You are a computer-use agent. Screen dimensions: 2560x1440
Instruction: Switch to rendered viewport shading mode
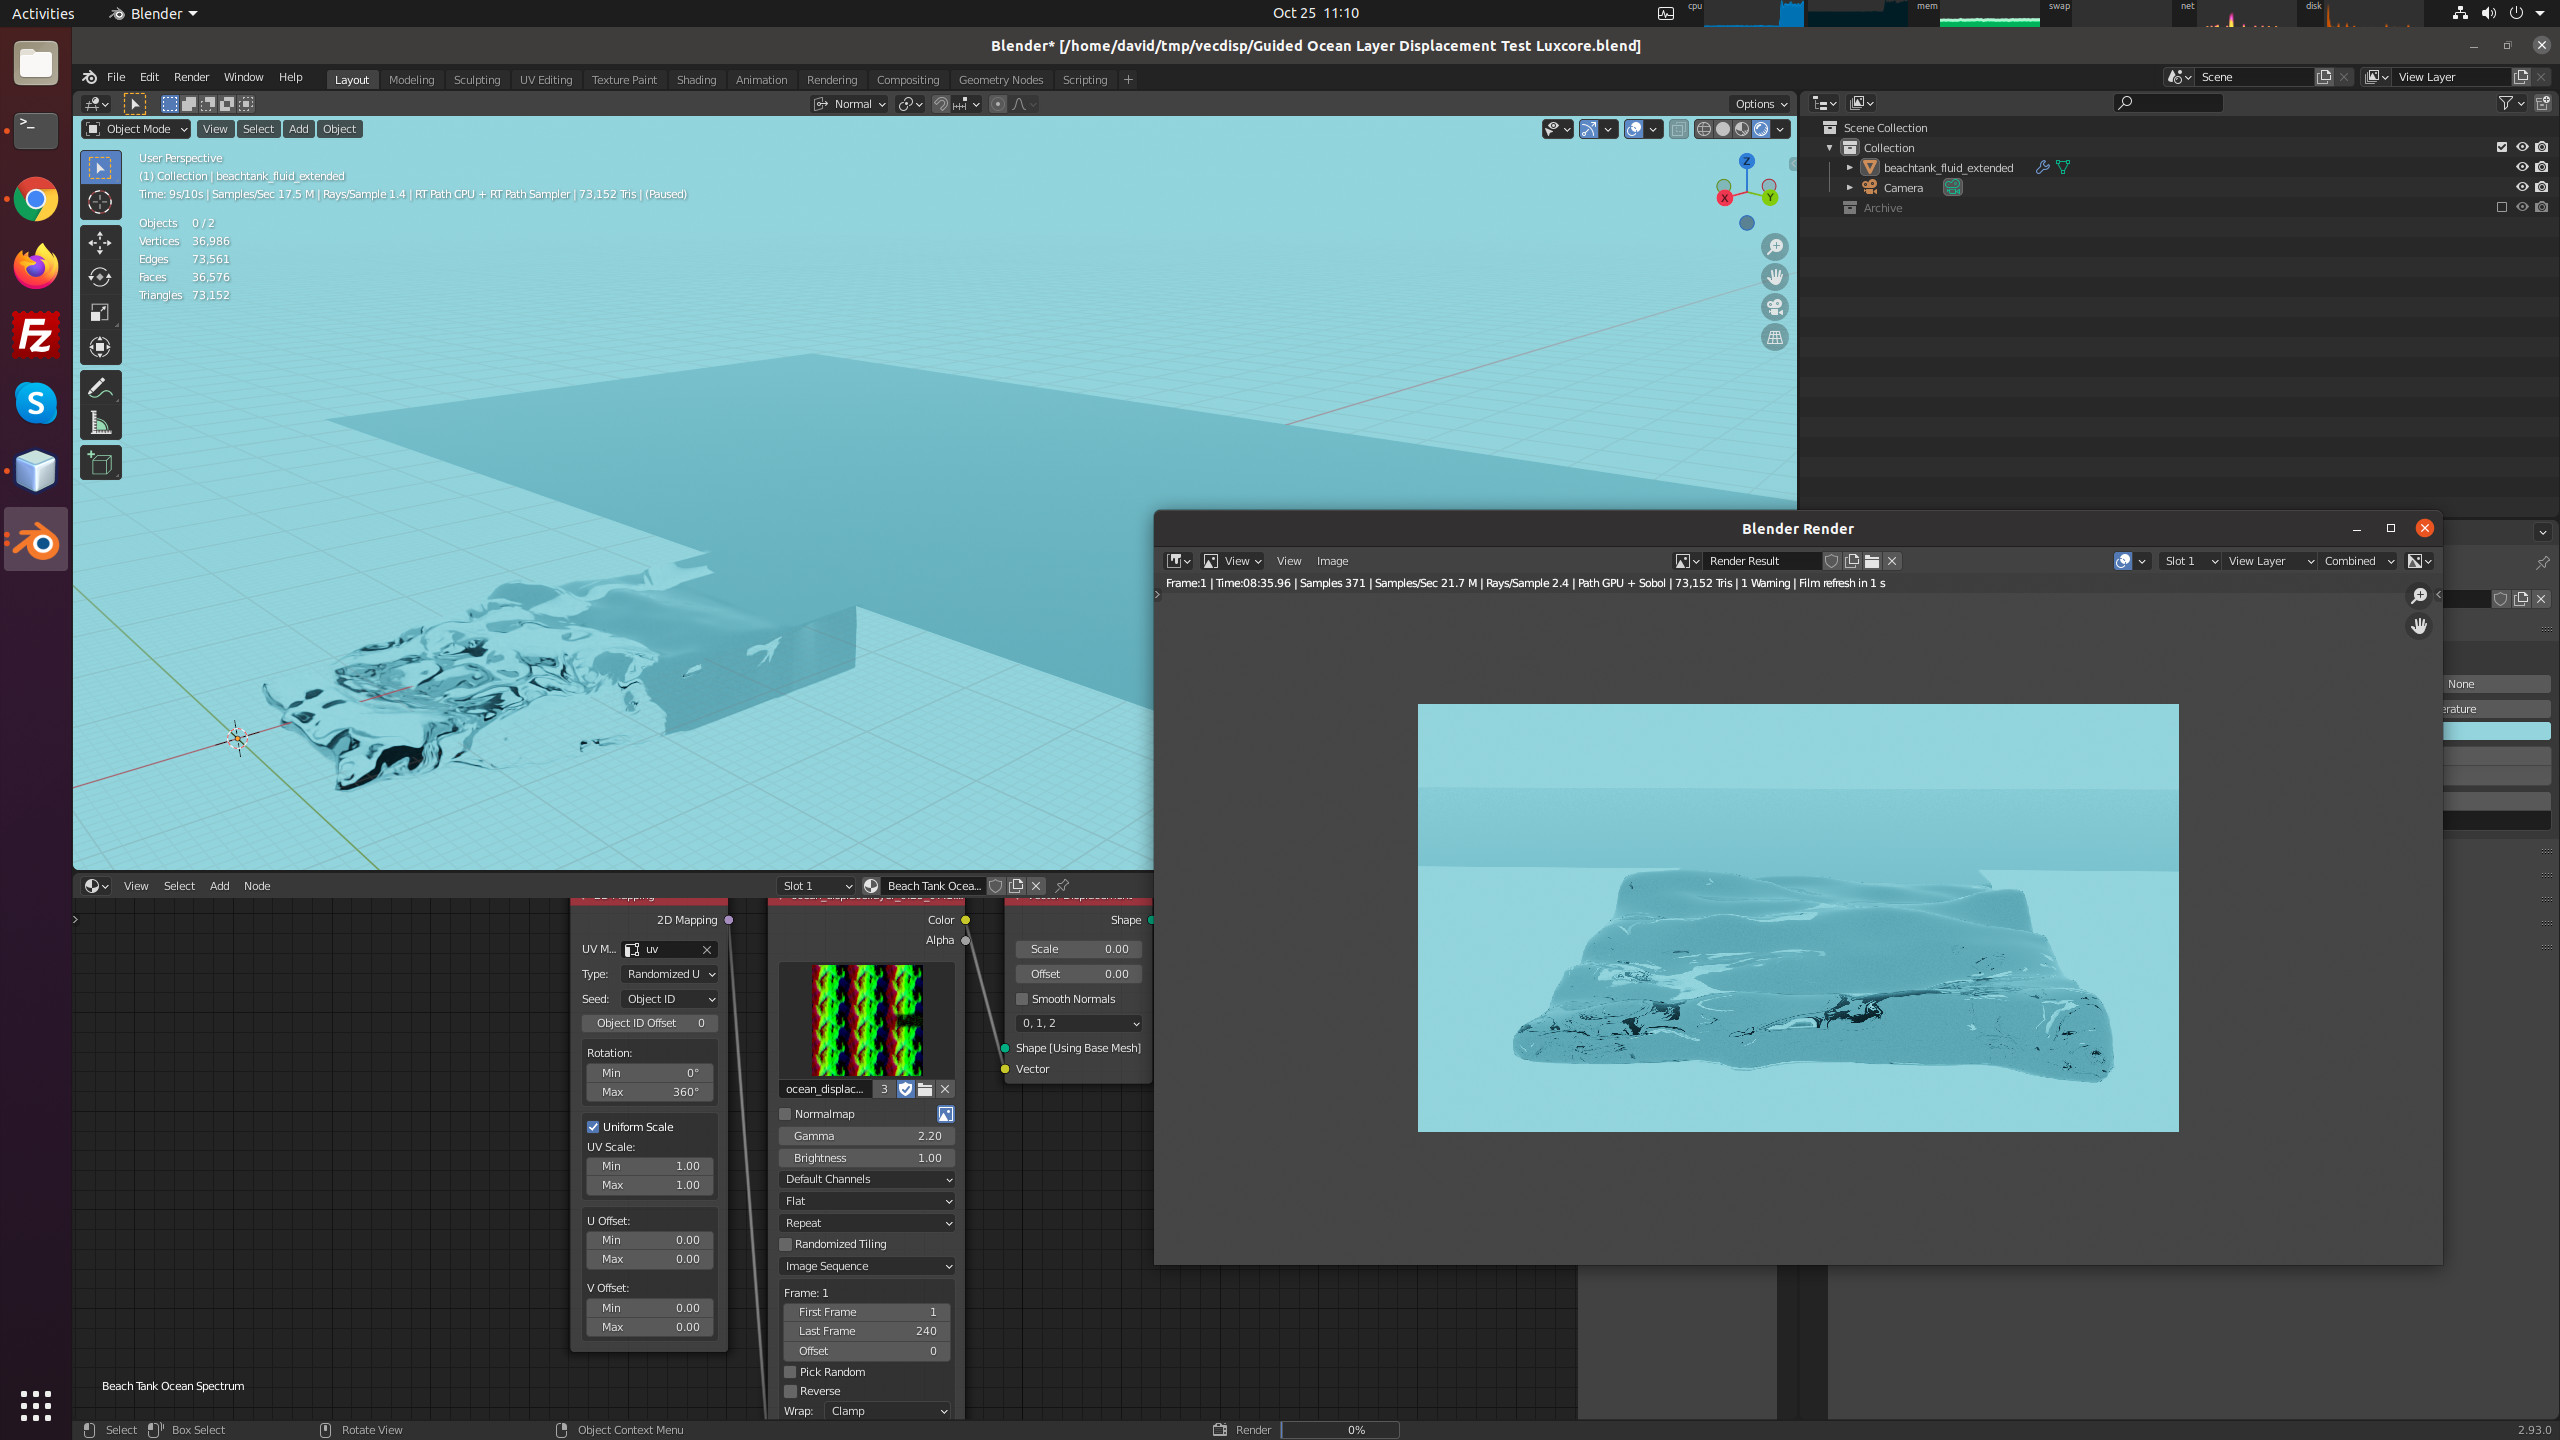pyautogui.click(x=1761, y=129)
